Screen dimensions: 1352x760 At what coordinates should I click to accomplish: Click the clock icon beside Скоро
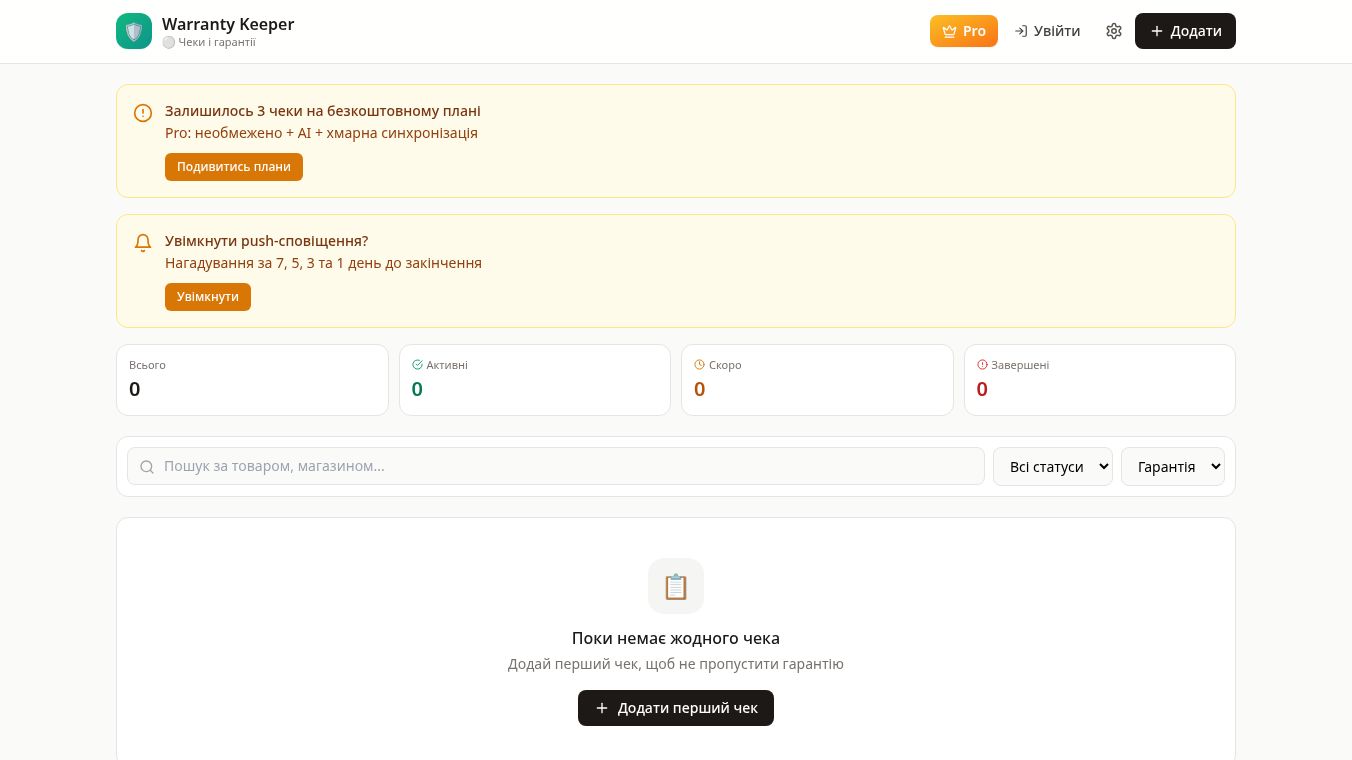pyautogui.click(x=699, y=365)
